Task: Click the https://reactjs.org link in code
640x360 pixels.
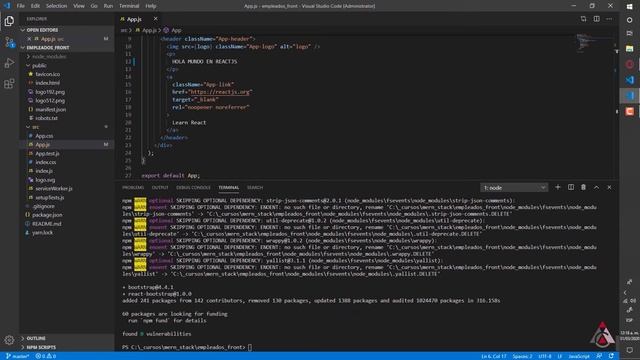Action: tap(220, 92)
